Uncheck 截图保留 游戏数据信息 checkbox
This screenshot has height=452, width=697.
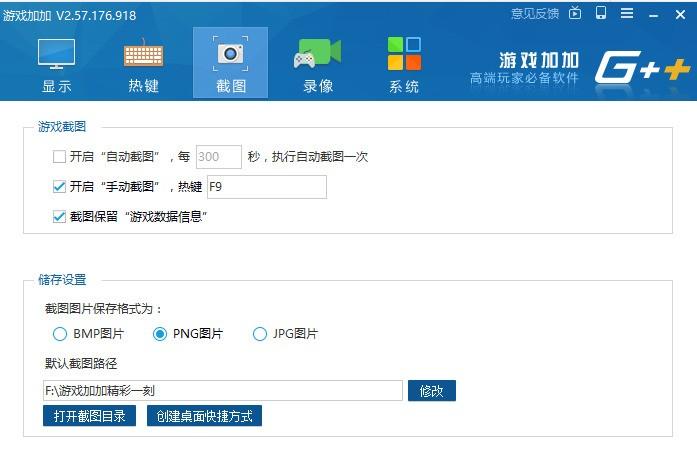click(59, 216)
